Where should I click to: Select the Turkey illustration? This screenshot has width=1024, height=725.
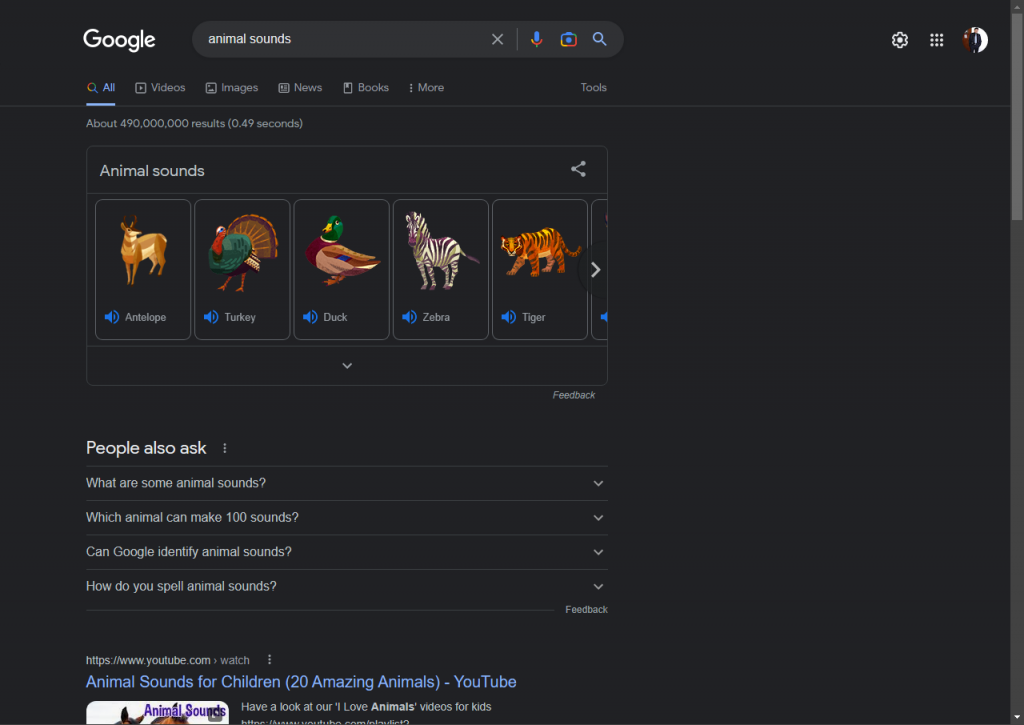[242, 252]
